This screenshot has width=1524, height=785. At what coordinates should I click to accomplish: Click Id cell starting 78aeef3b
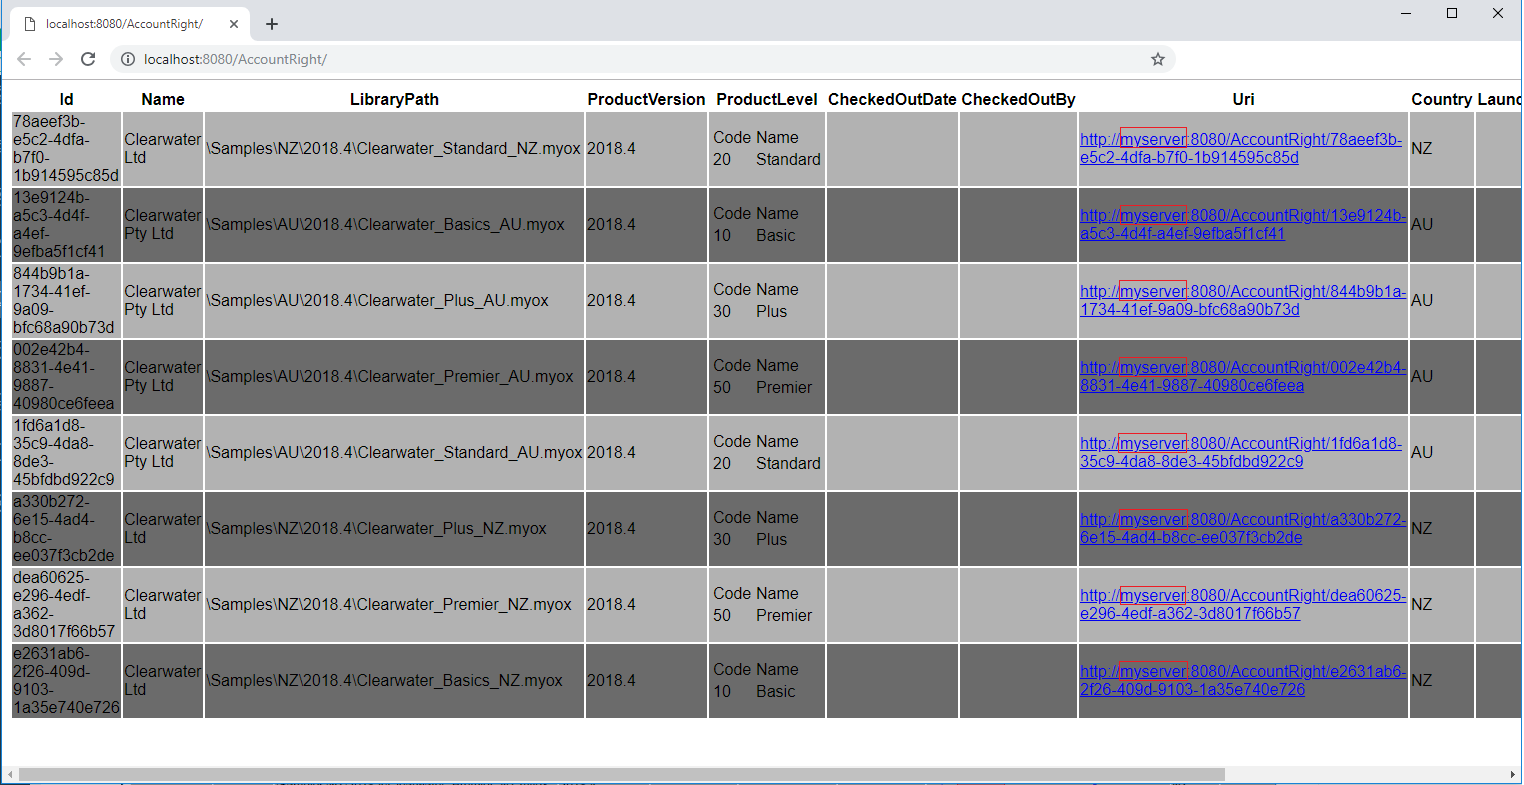click(x=66, y=148)
